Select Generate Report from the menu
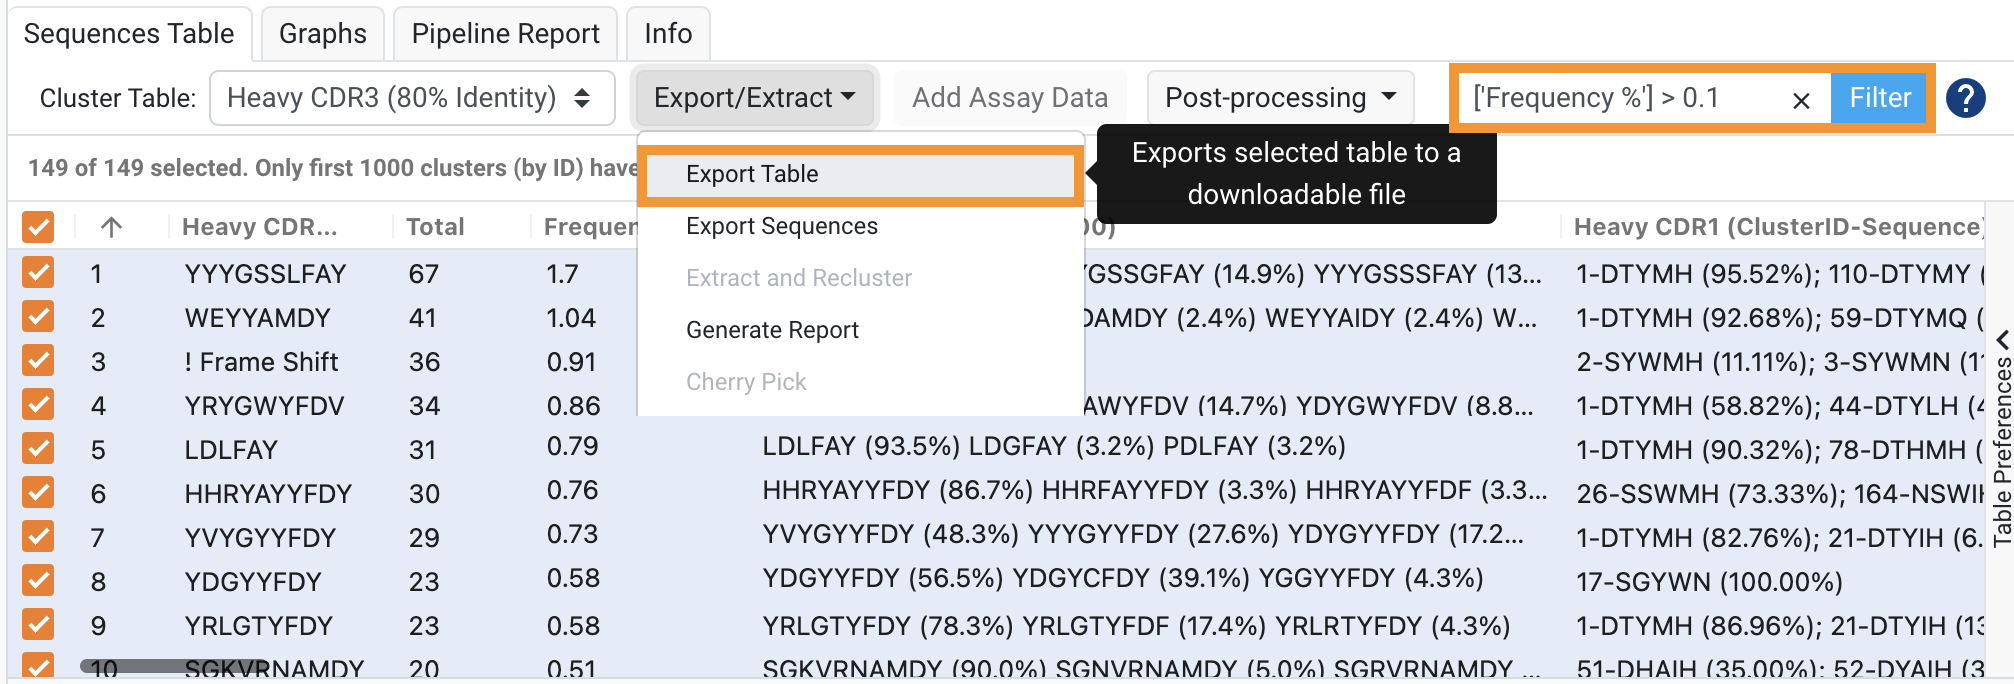 pyautogui.click(x=772, y=330)
